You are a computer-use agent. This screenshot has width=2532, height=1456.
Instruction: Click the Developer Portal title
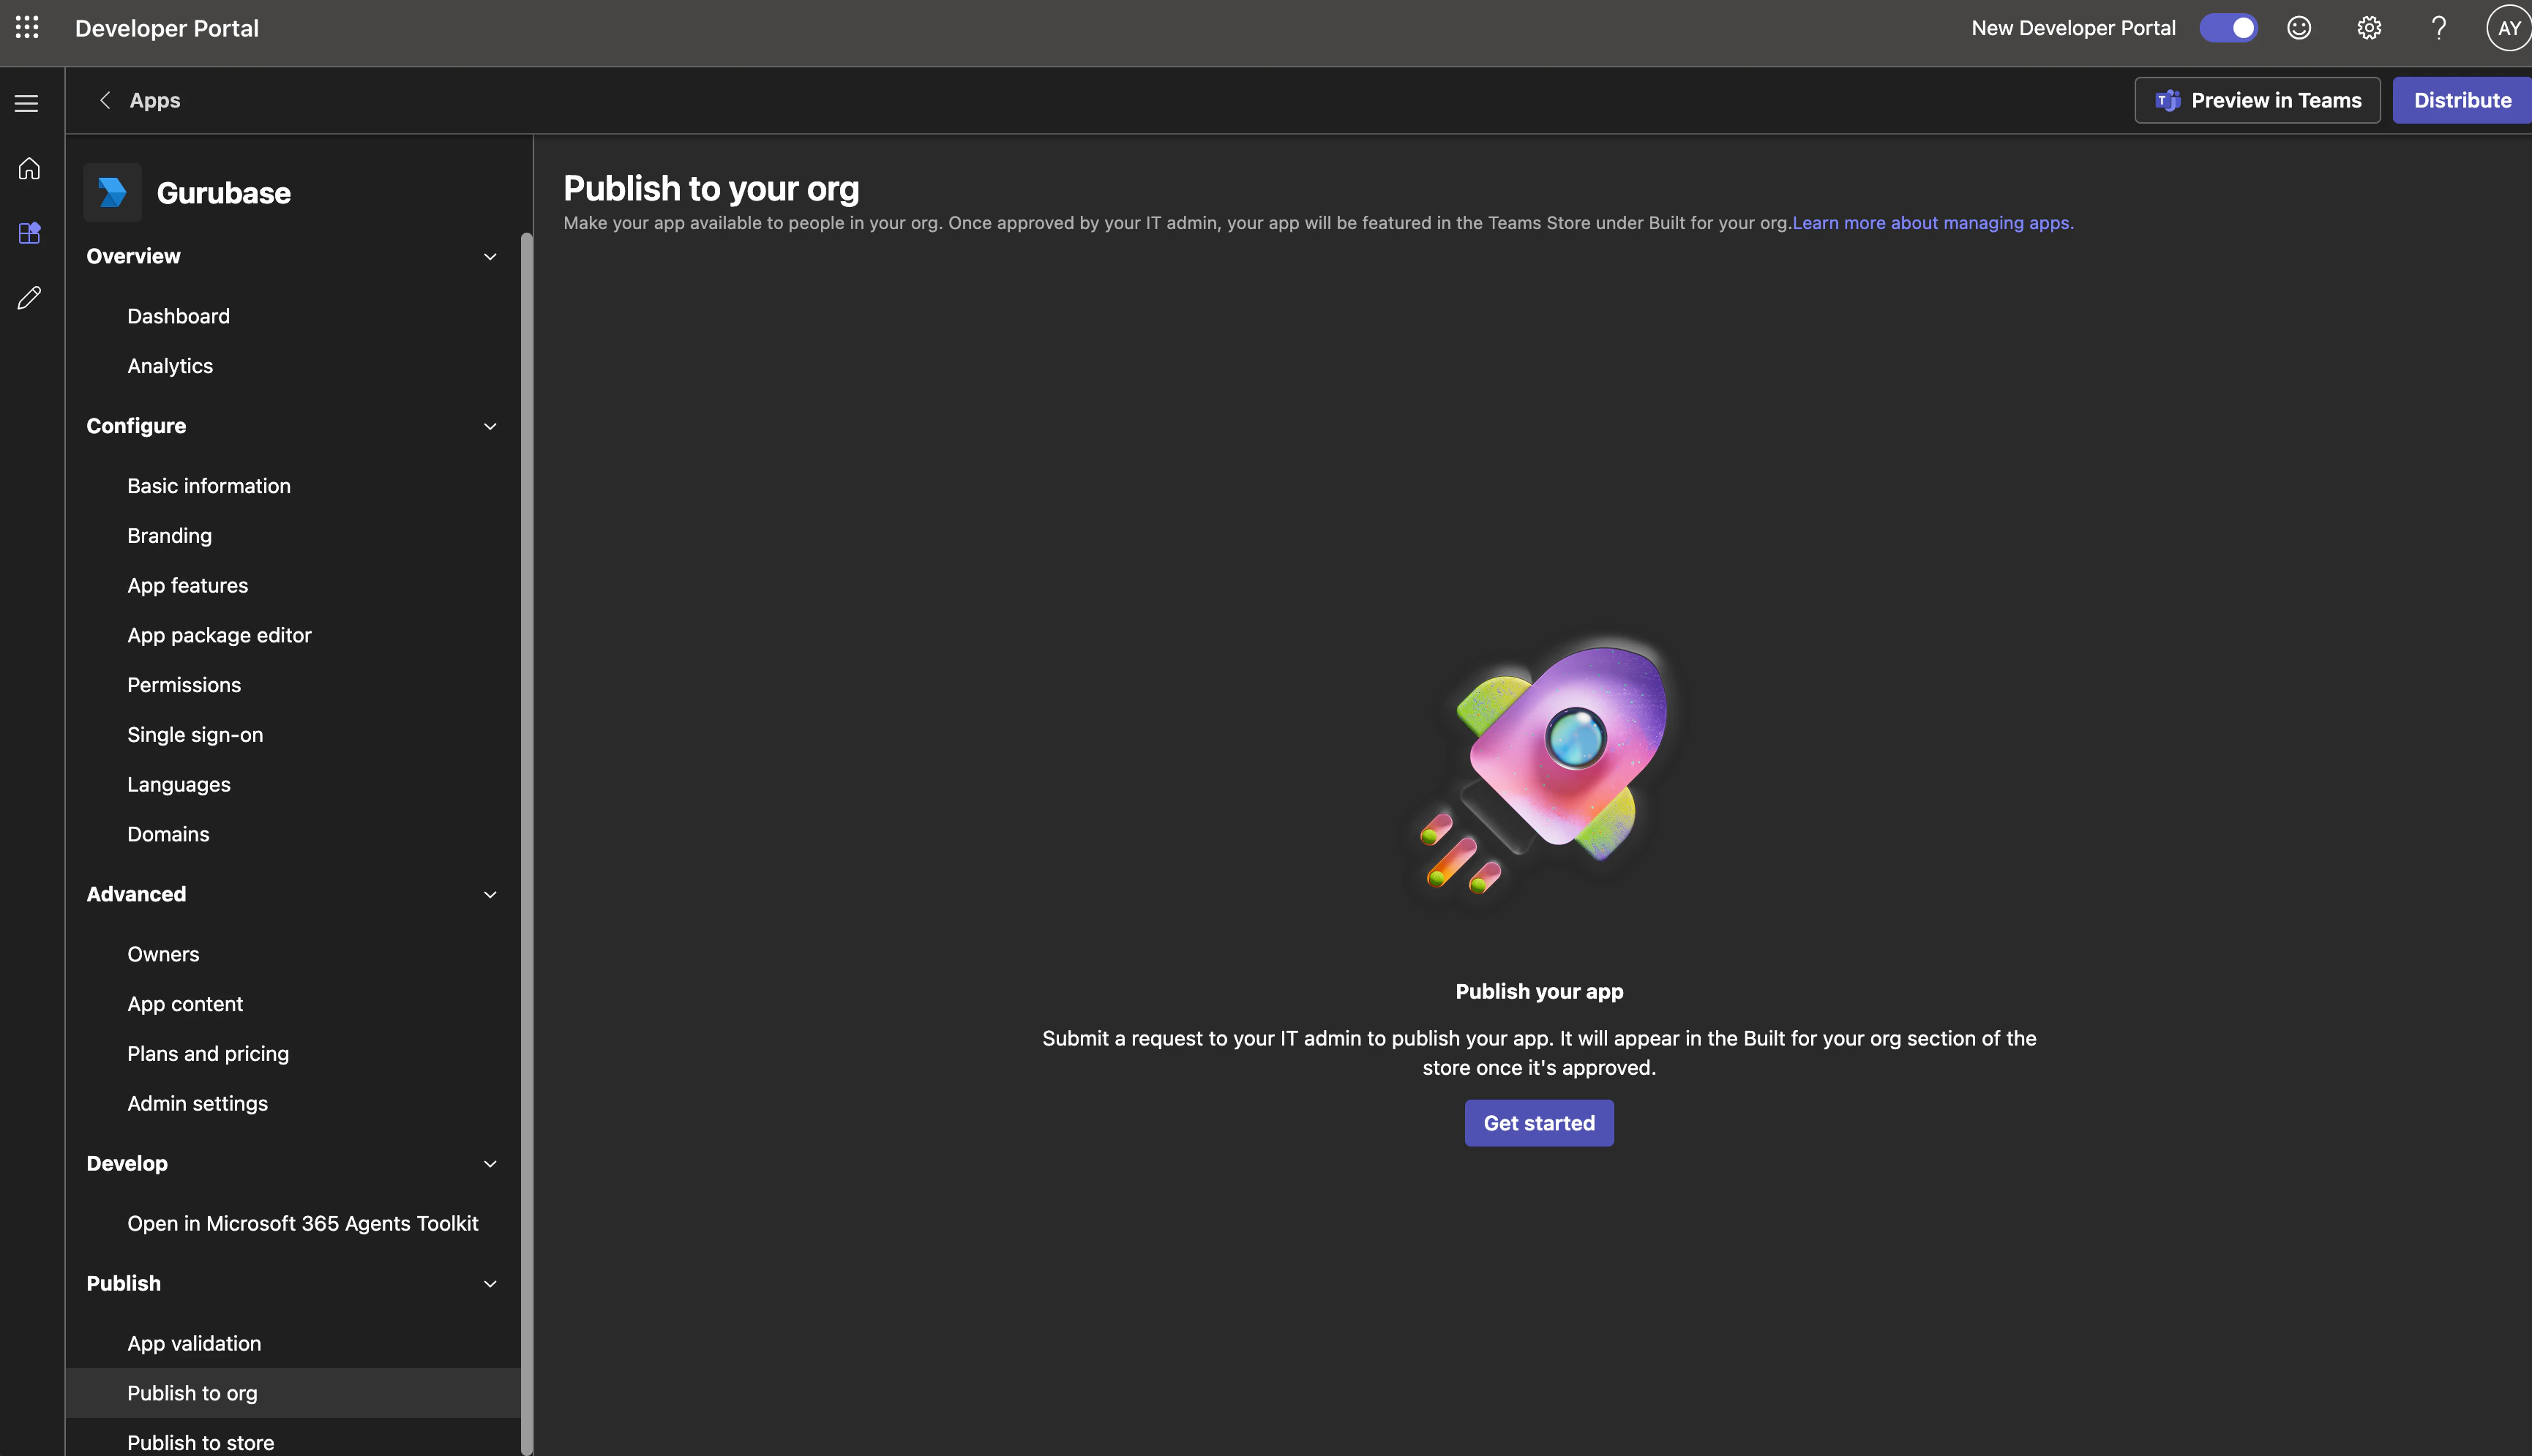click(x=167, y=28)
